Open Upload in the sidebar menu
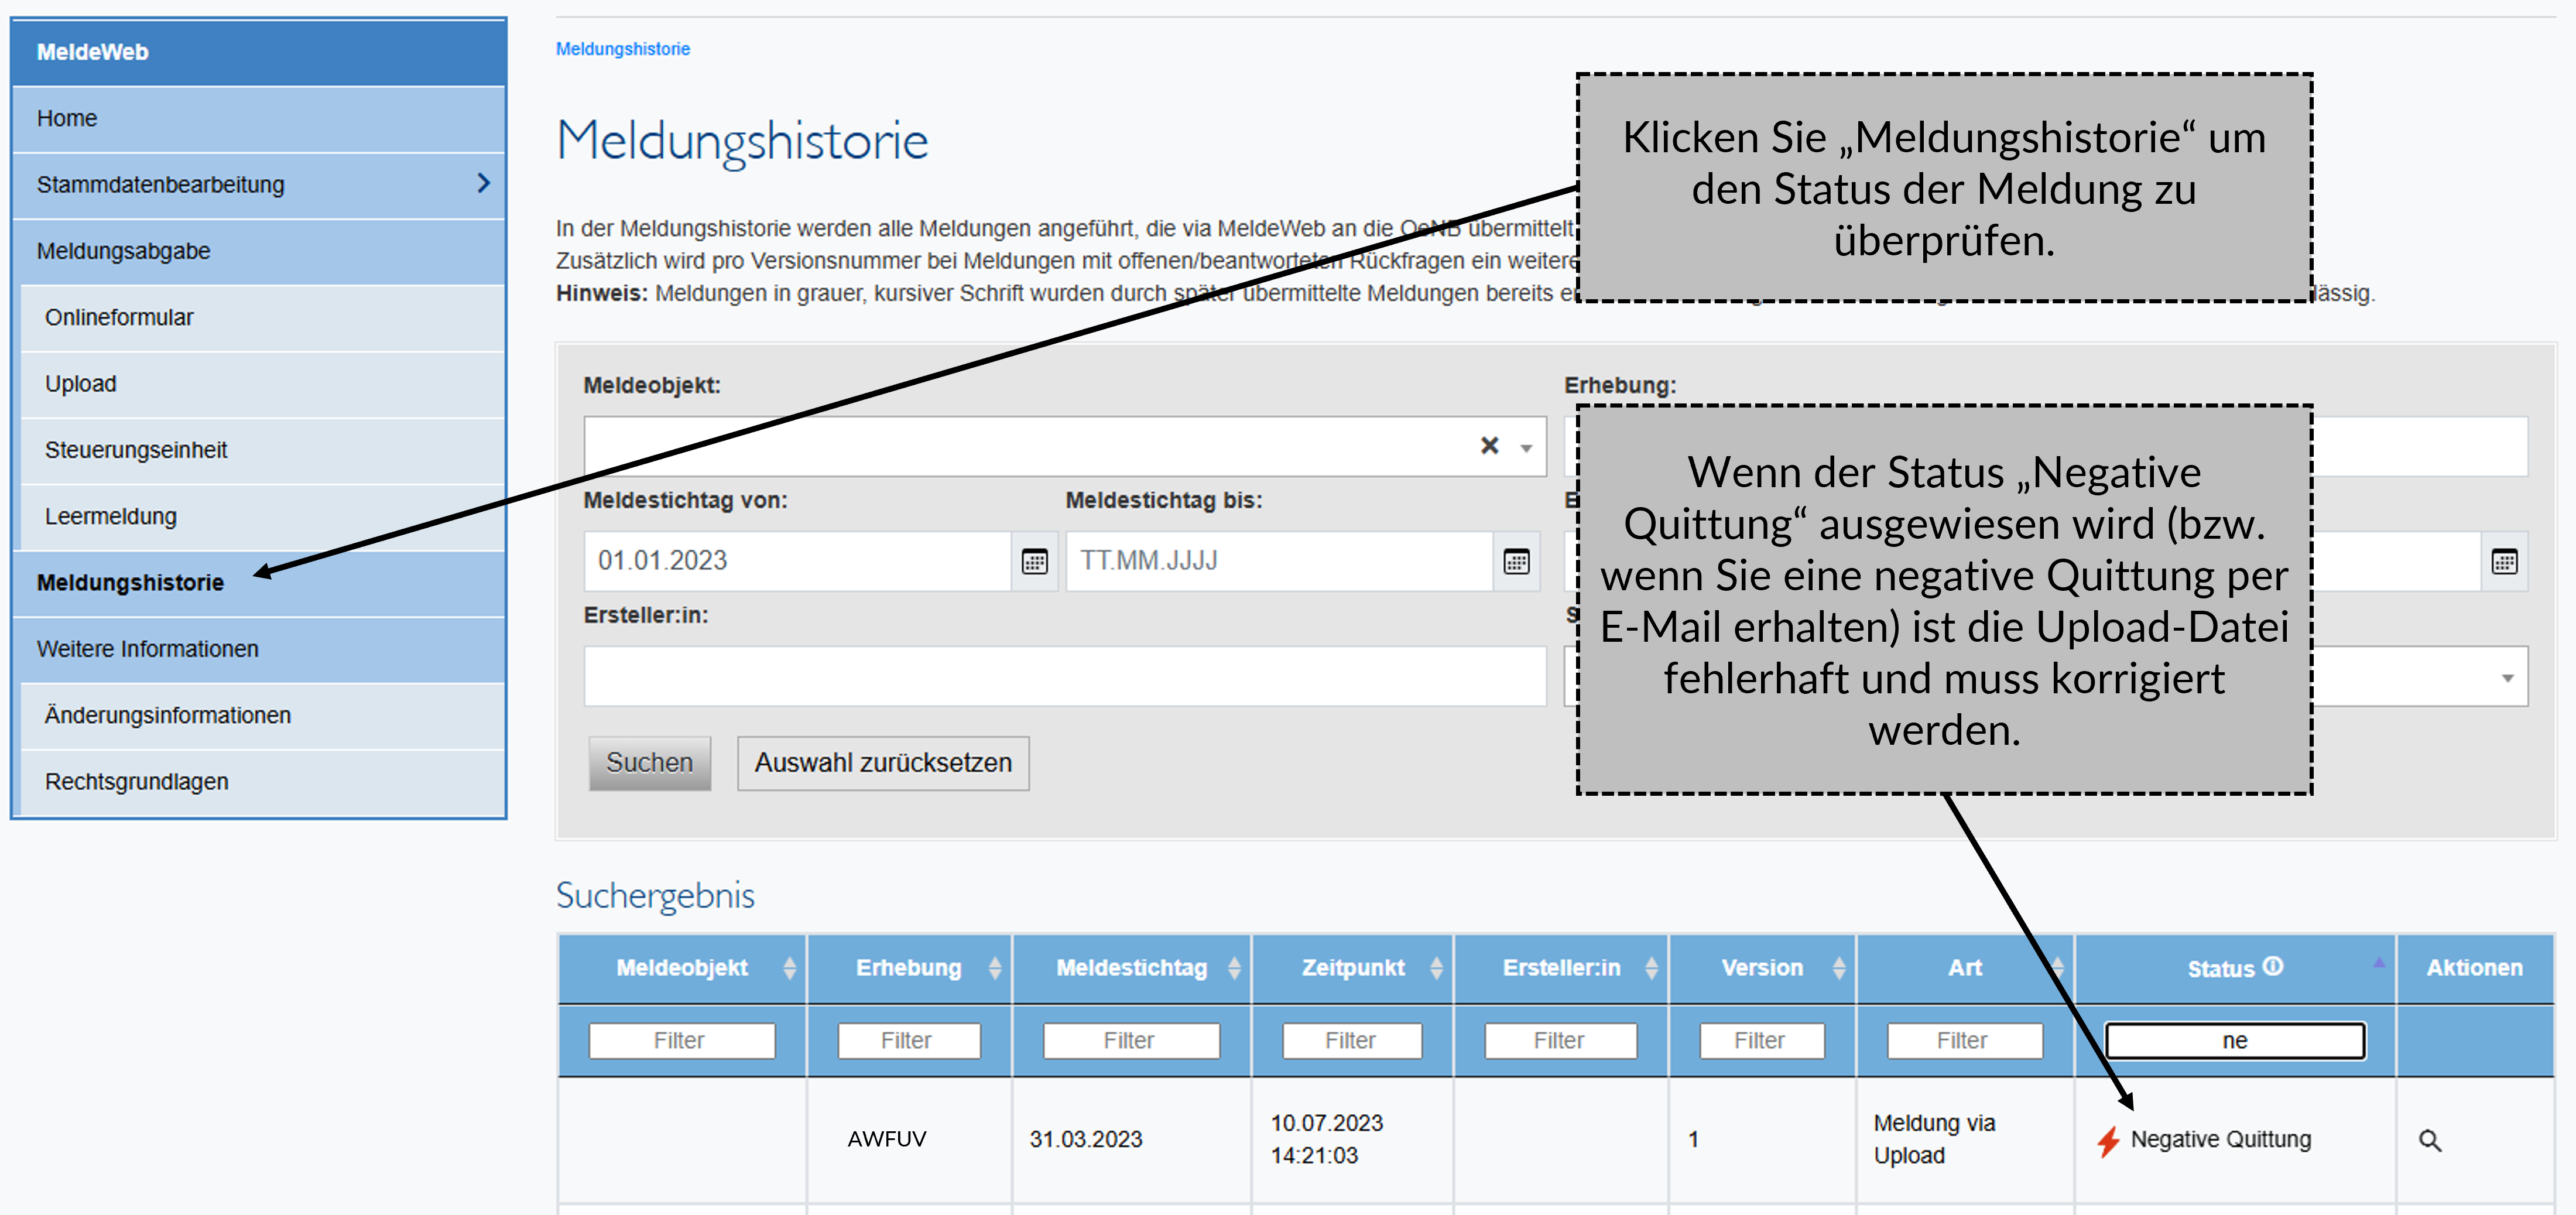Screen dimensions: 2576x1215 [81, 383]
